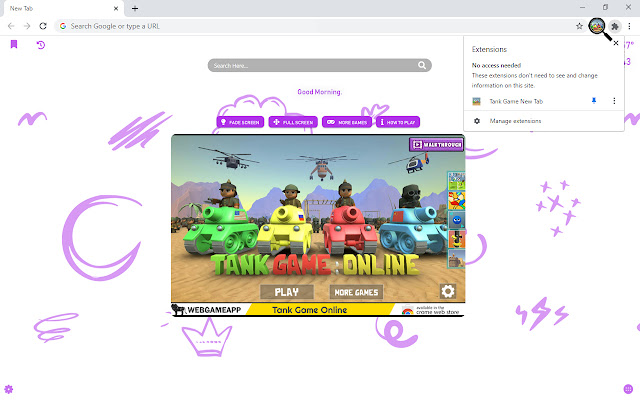Start the game with the PLAY button
The width and height of the screenshot is (640, 400).
[x=287, y=292]
